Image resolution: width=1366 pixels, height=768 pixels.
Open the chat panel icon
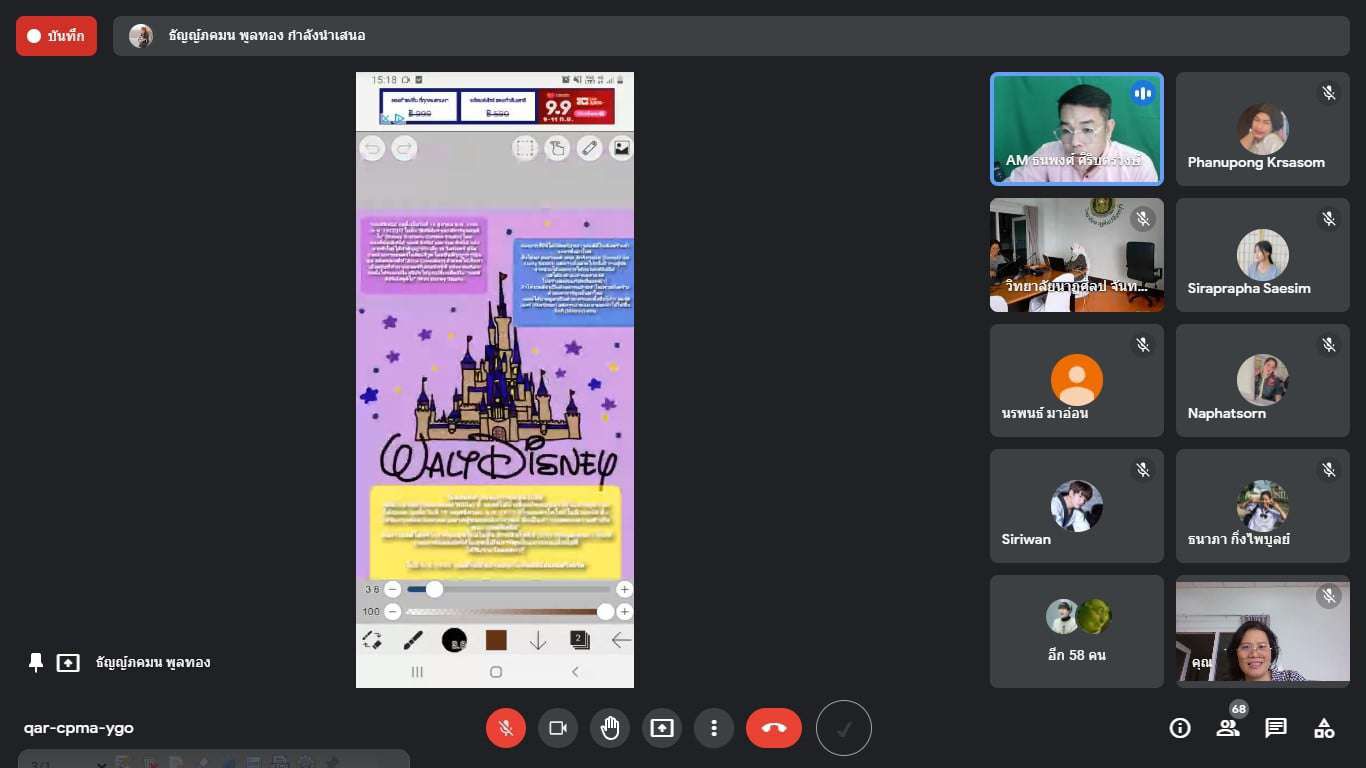pyautogui.click(x=1276, y=728)
